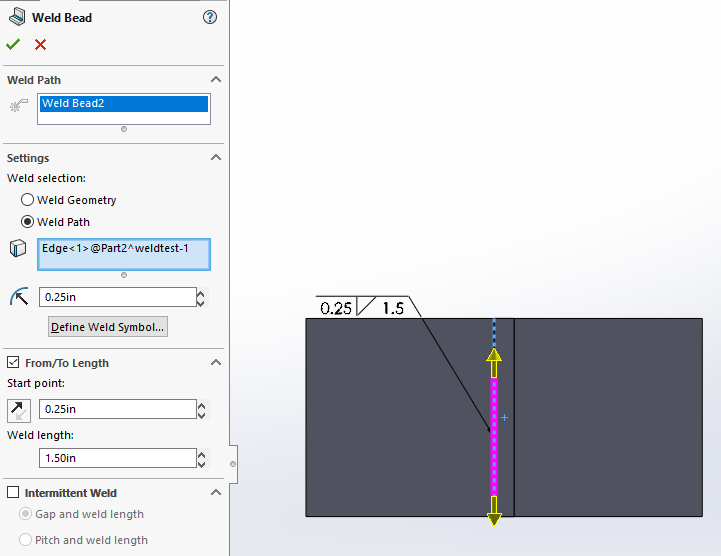The height and width of the screenshot is (556, 721).
Task: Click the bead size radius icon
Action: click(19, 297)
